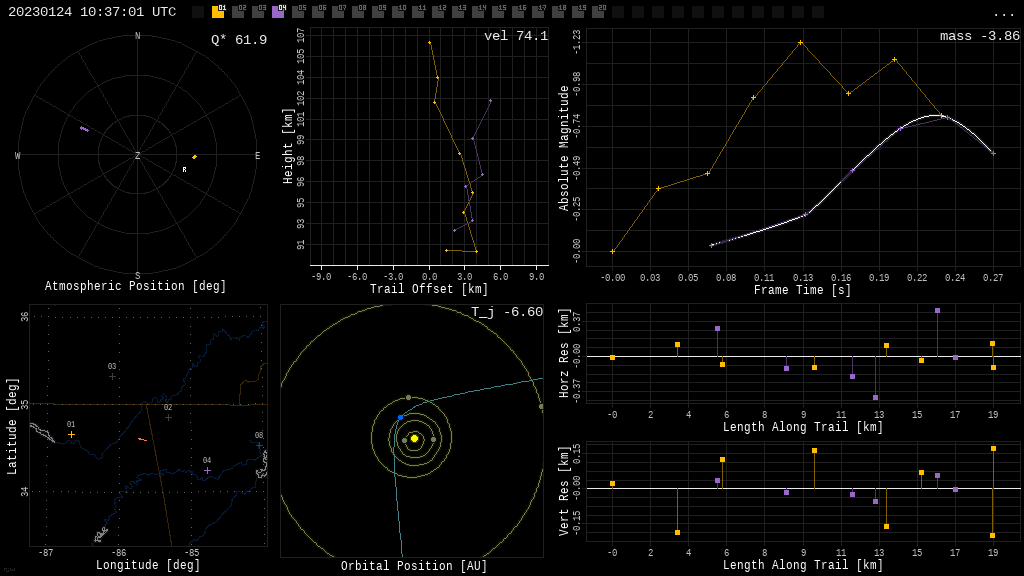This screenshot has height=576, width=1024.
Task: Click the T_j -6.60 readout
Action: tap(507, 312)
